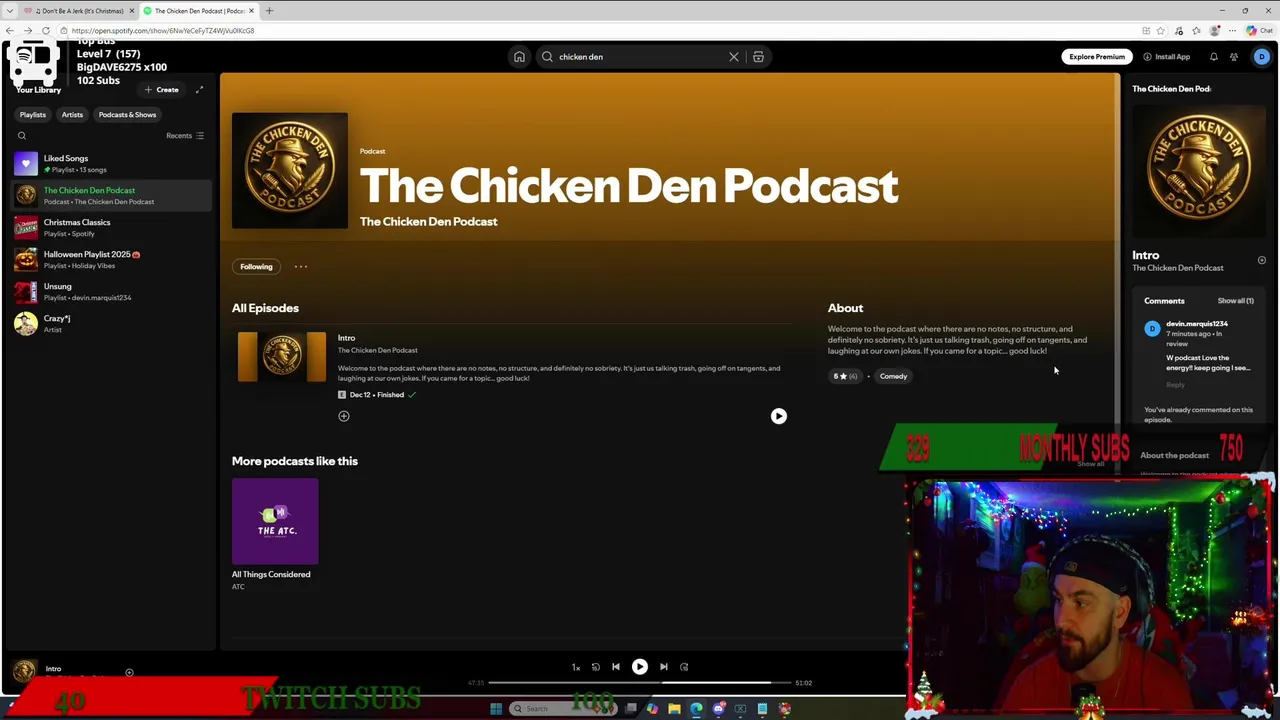1280x720 pixels.
Task: Toggle the Following button
Action: (x=256, y=267)
